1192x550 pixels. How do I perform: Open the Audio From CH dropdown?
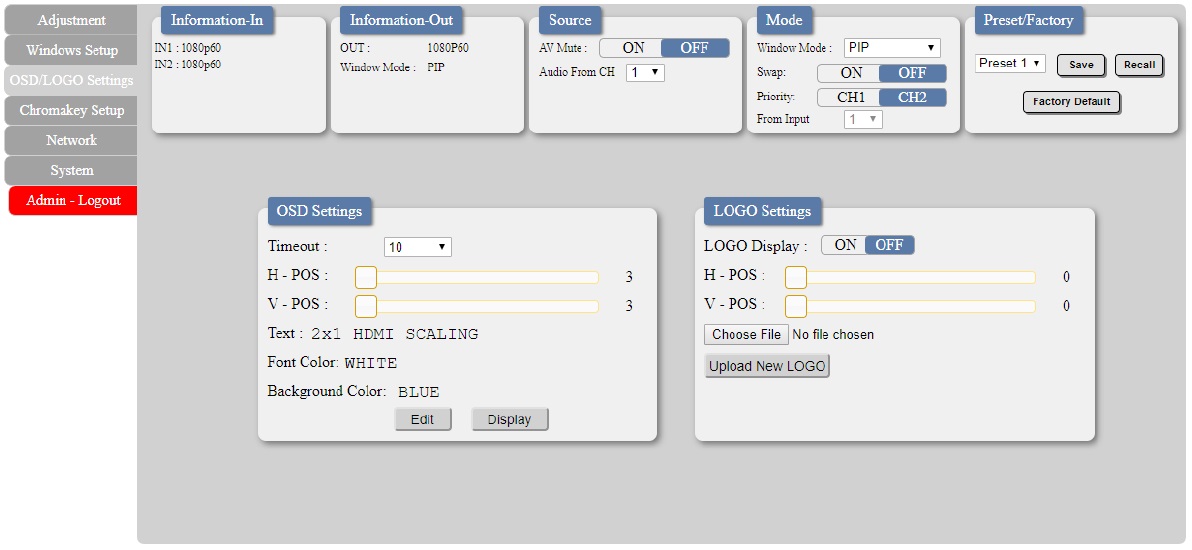(x=645, y=73)
